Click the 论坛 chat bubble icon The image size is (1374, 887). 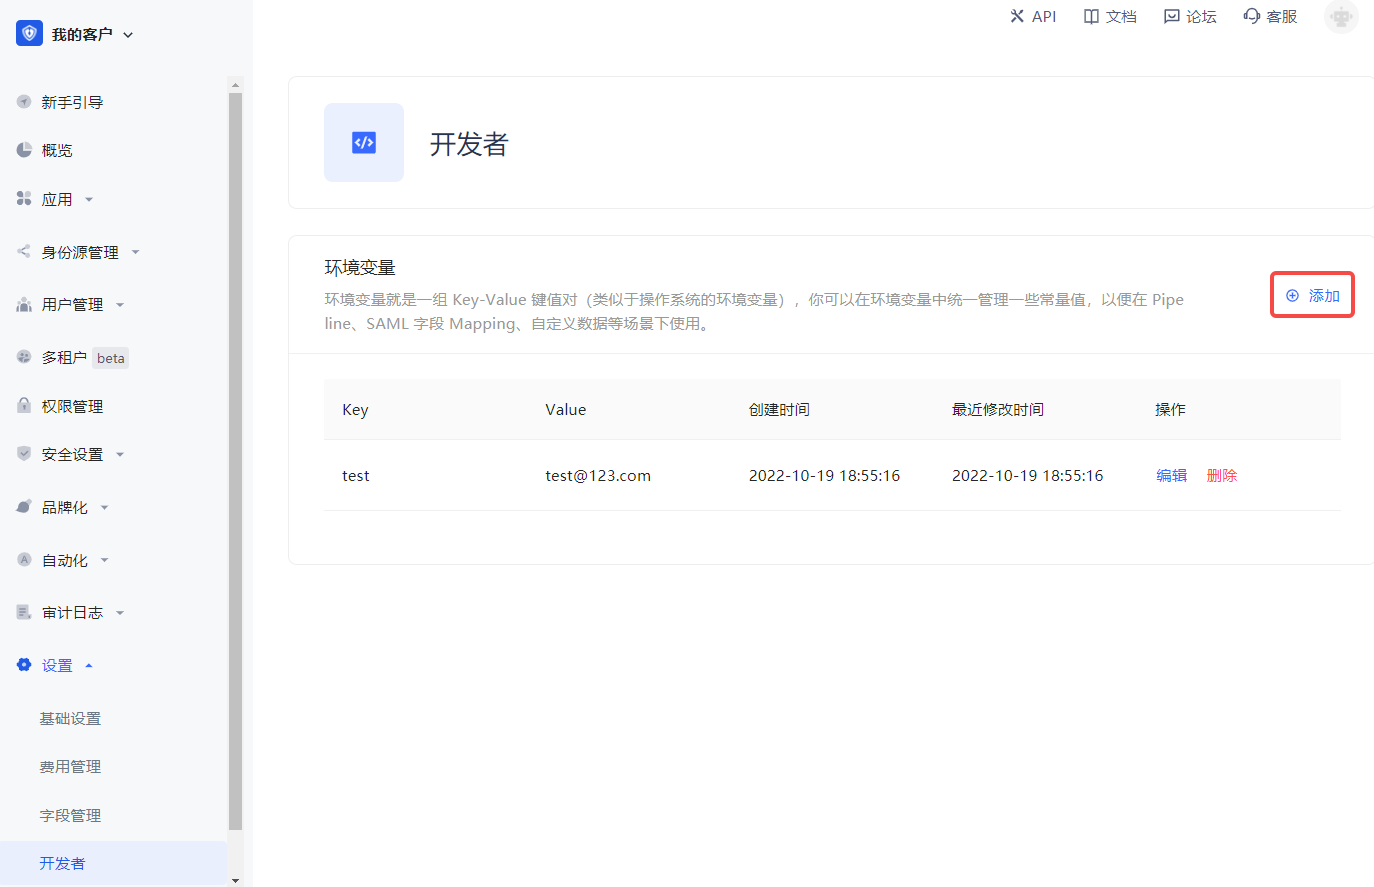point(1171,16)
